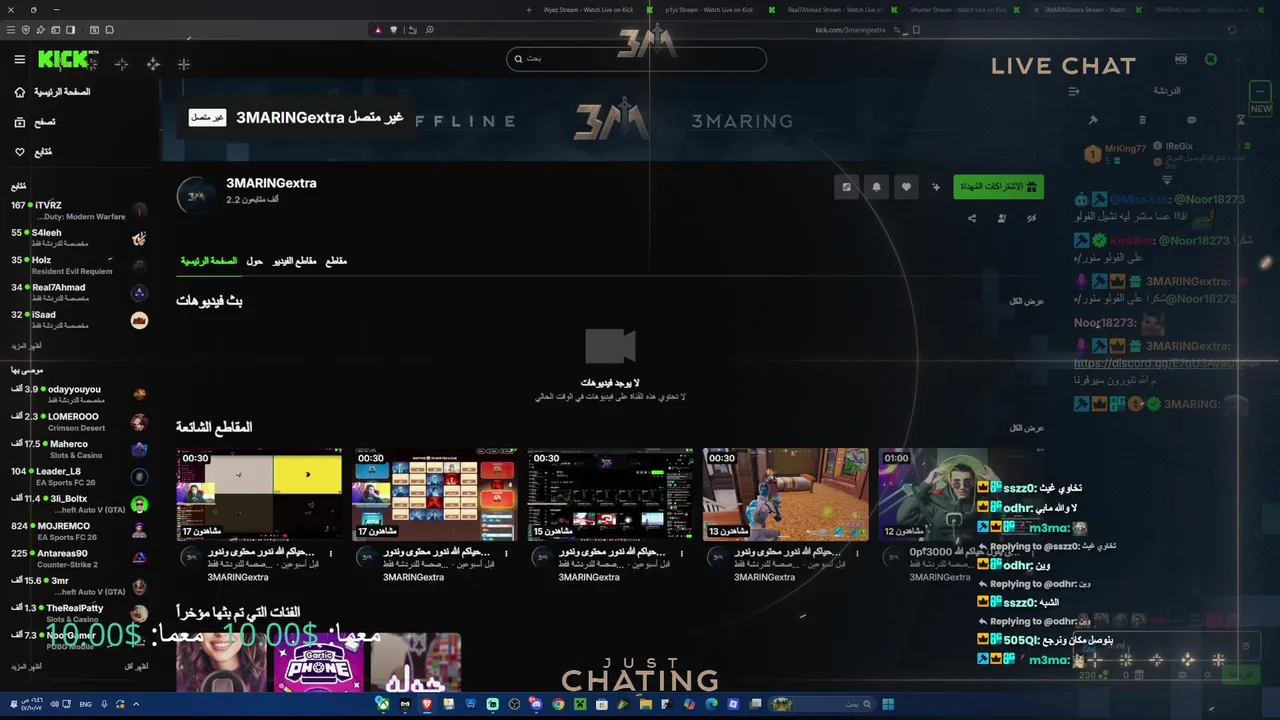Viewport: 1280px width, 720px height.
Task: Click the Windows Start button
Action: 888,704
